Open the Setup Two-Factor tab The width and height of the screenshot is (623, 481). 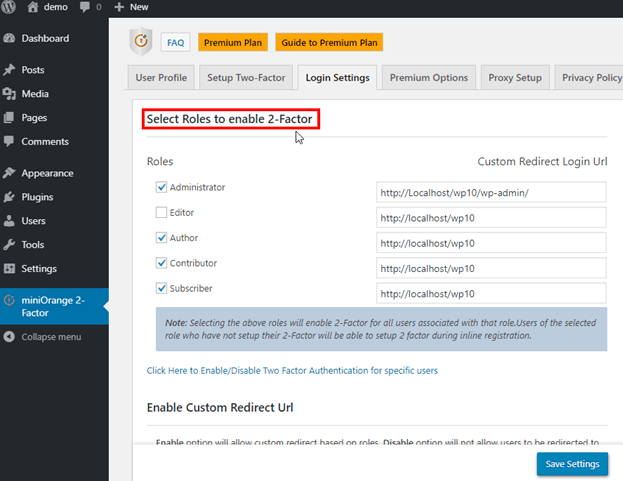click(x=246, y=77)
